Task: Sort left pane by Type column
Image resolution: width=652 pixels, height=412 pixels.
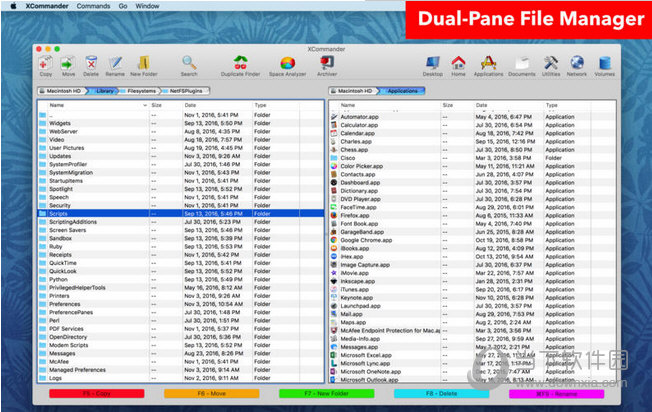Action: 276,105
